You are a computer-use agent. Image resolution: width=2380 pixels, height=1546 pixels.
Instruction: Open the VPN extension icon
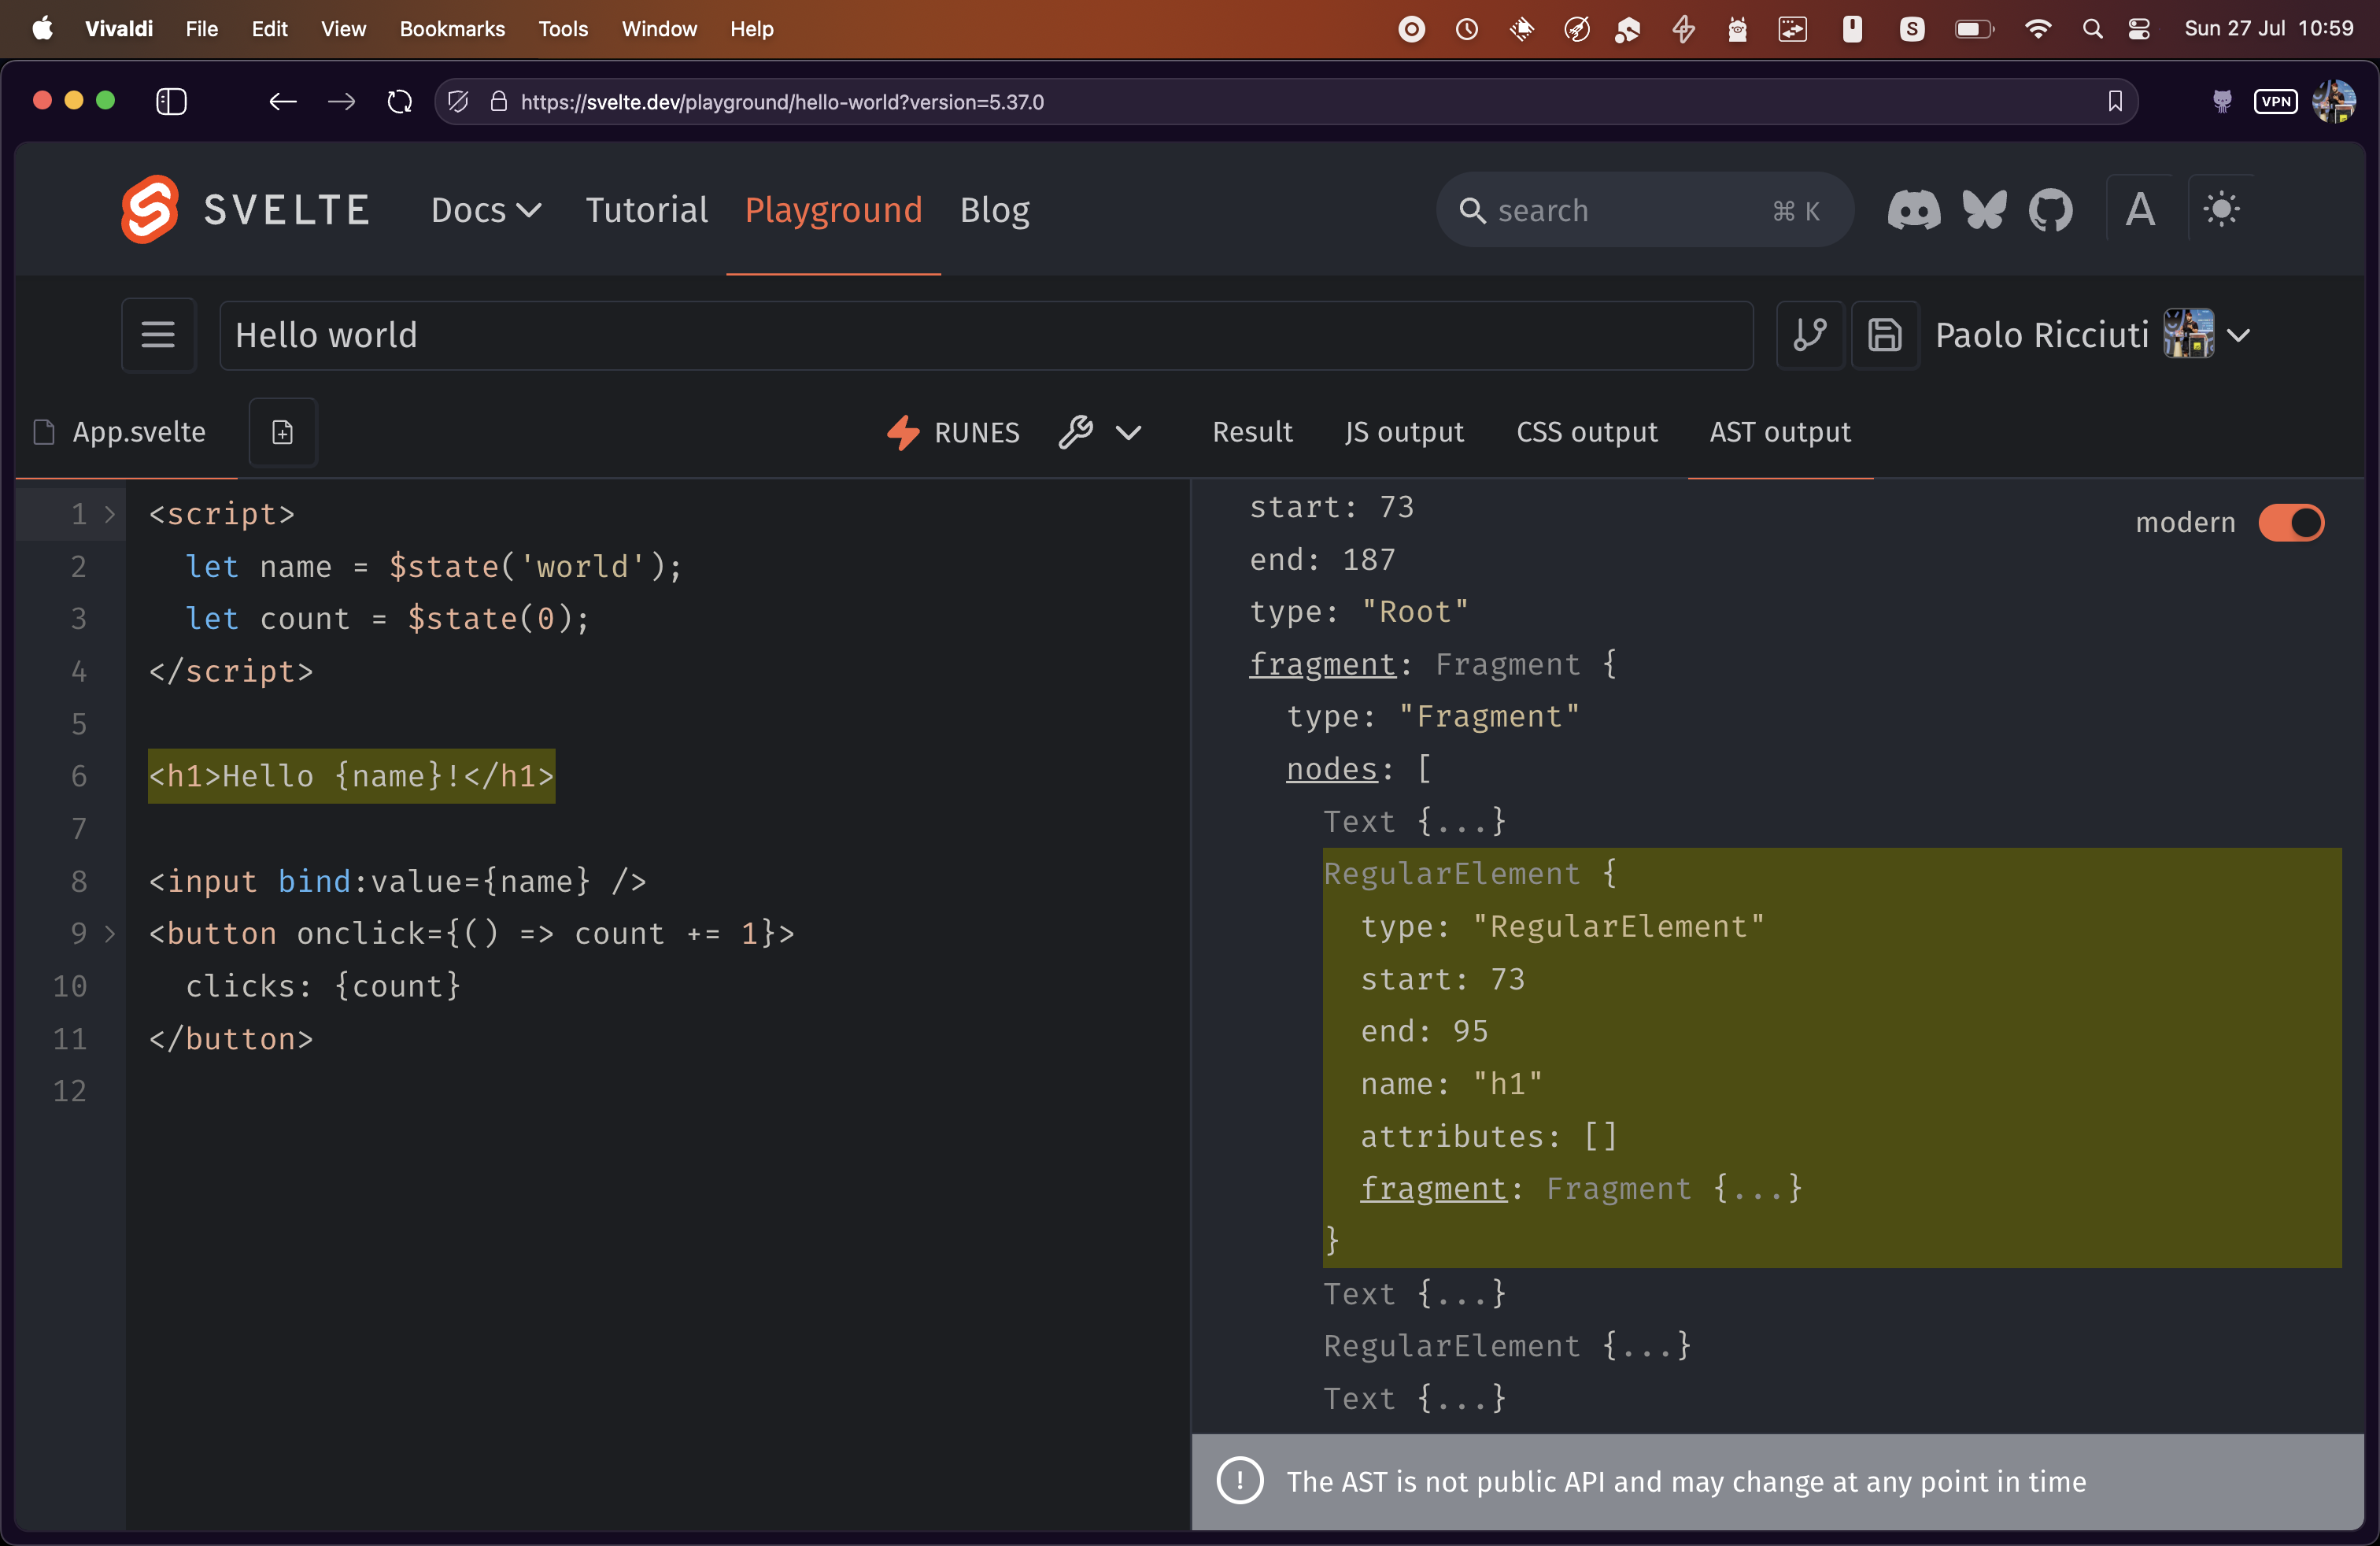[x=2276, y=102]
